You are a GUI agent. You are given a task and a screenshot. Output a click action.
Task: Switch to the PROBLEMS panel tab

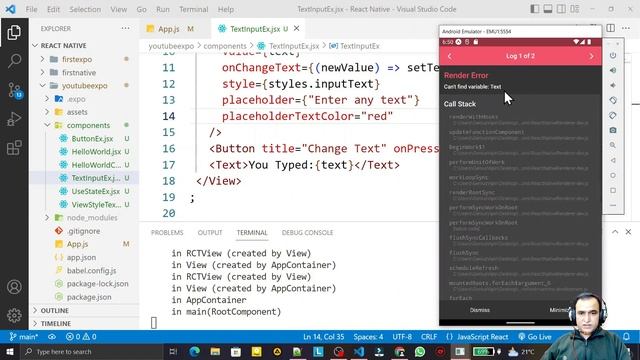[x=167, y=233]
